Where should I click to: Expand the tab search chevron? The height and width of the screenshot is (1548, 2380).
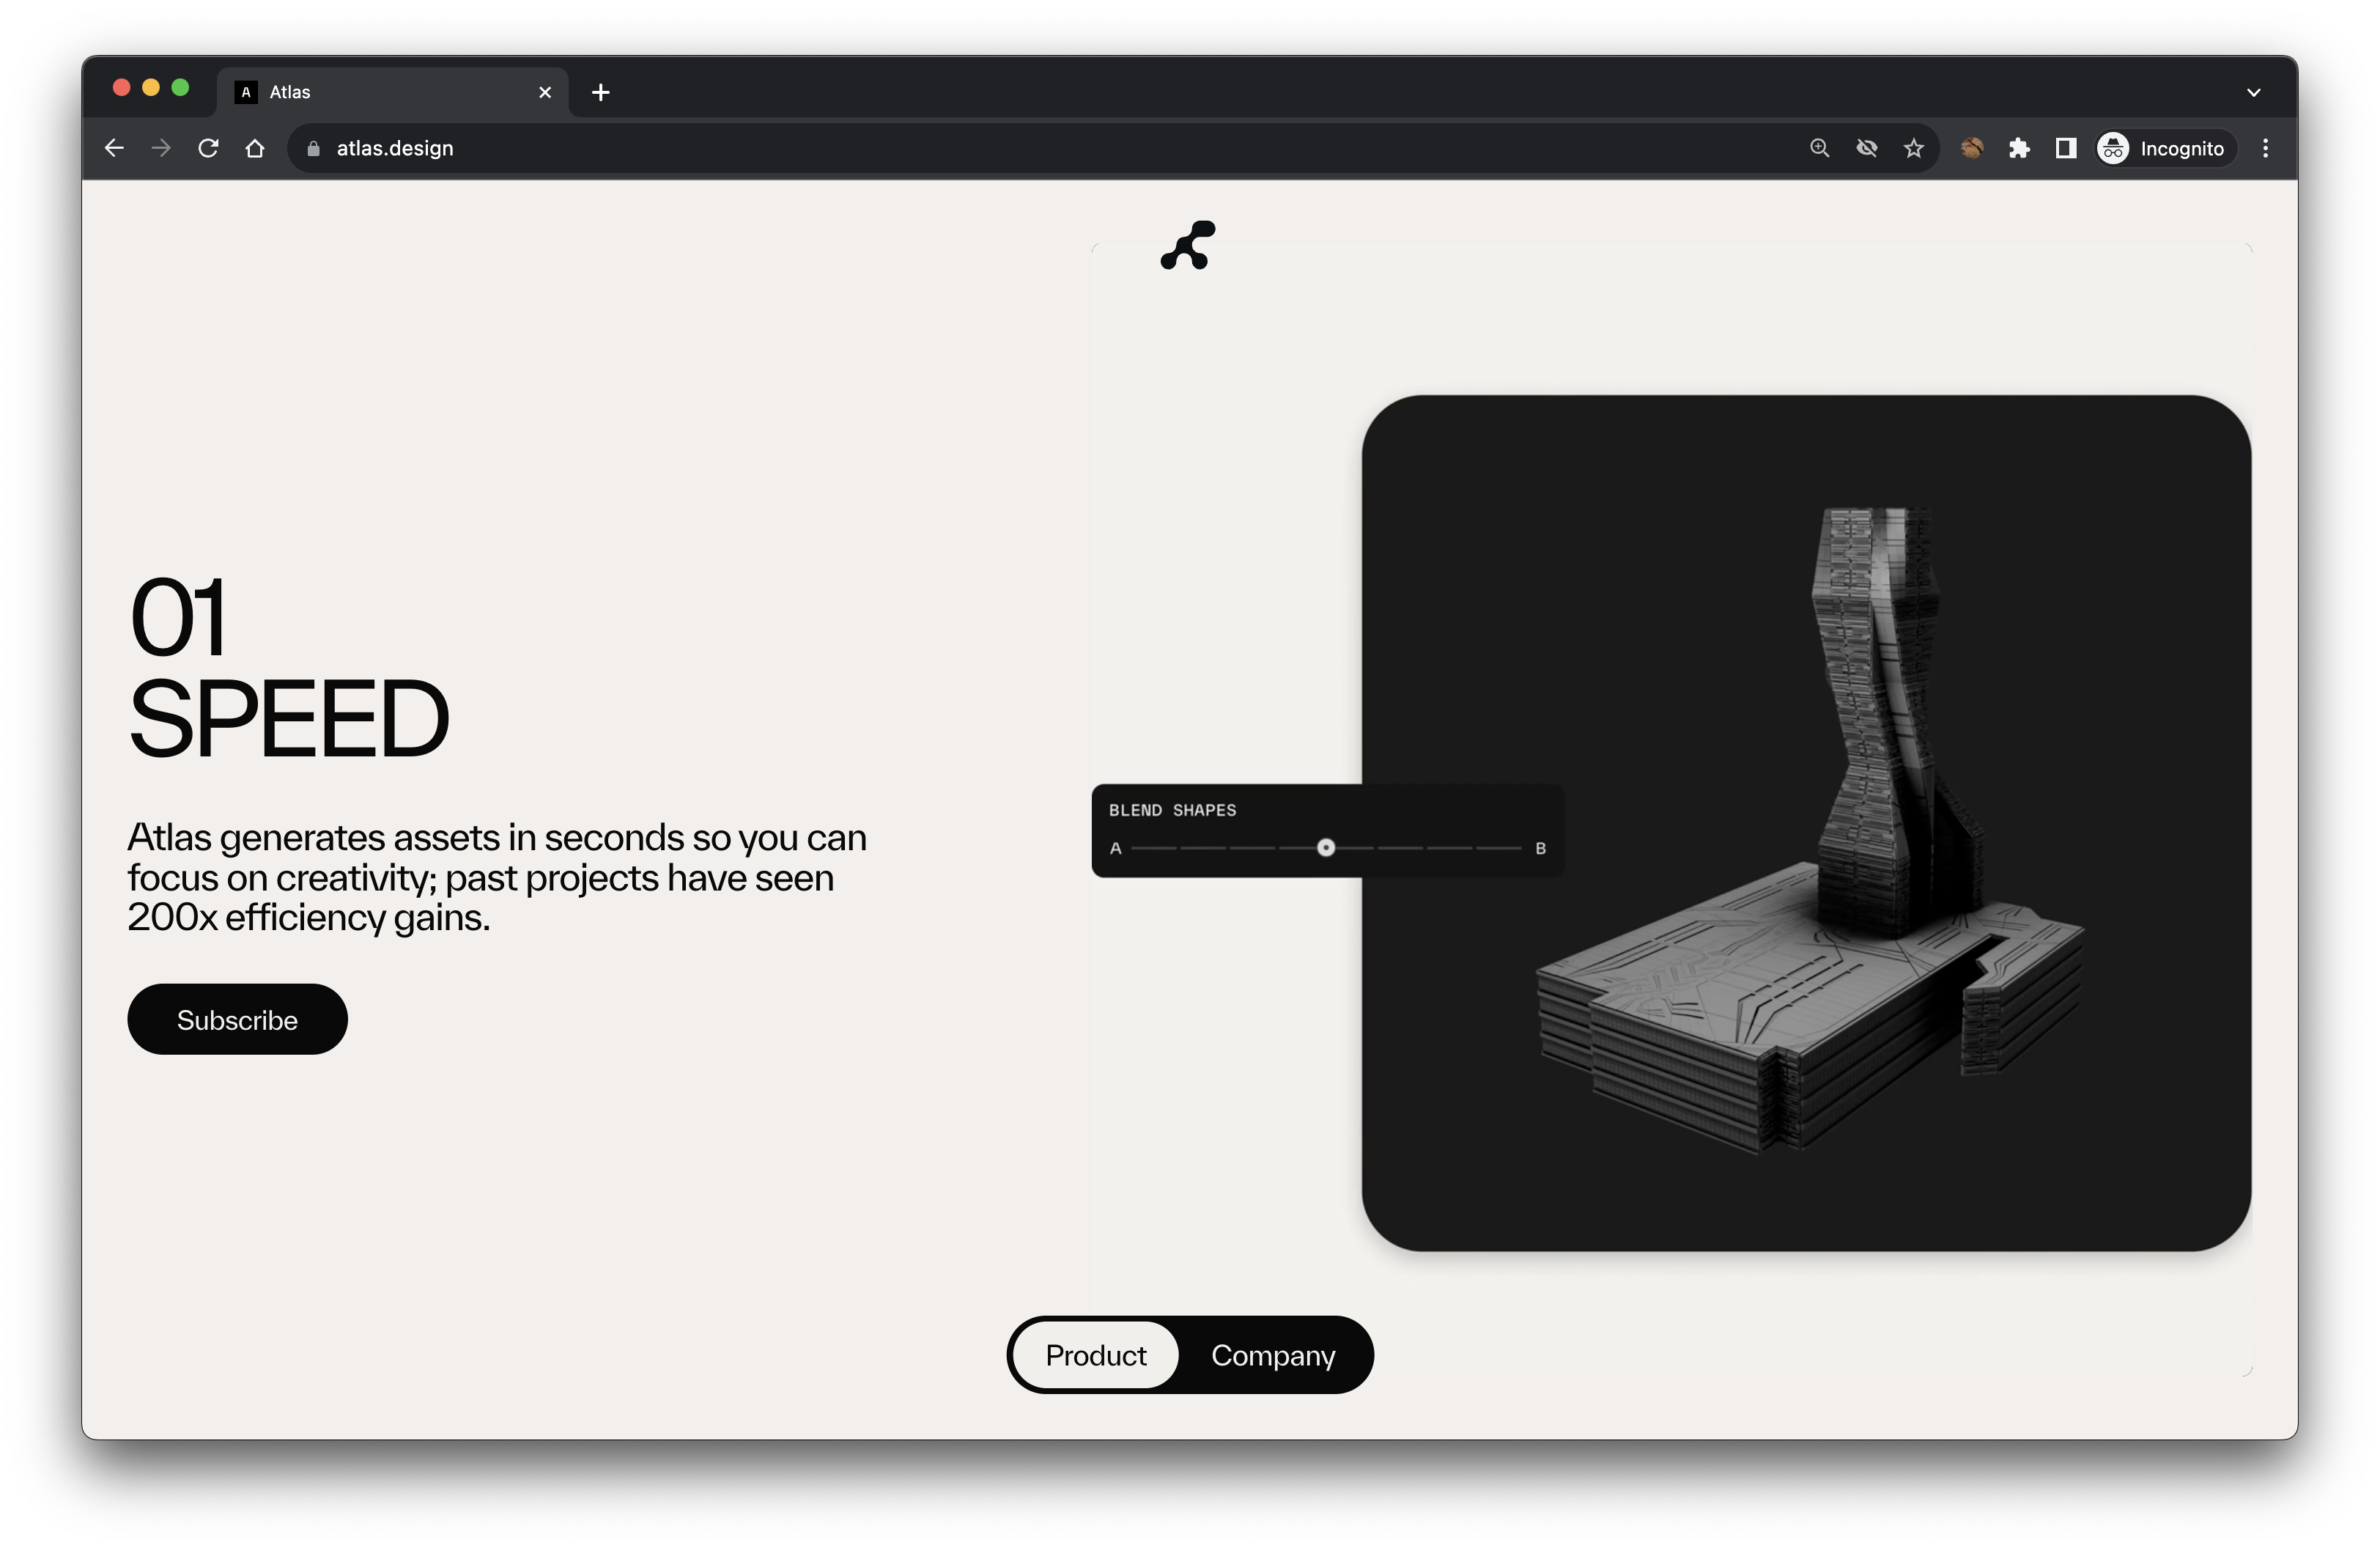point(2254,92)
